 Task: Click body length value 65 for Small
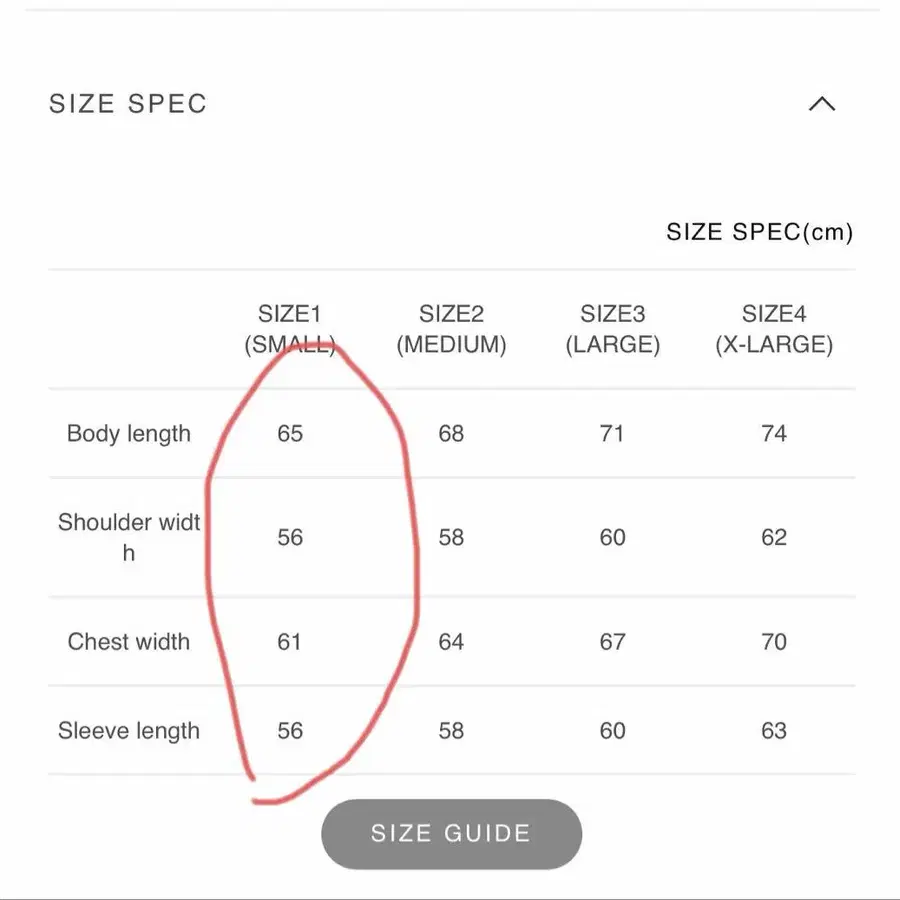(x=290, y=434)
